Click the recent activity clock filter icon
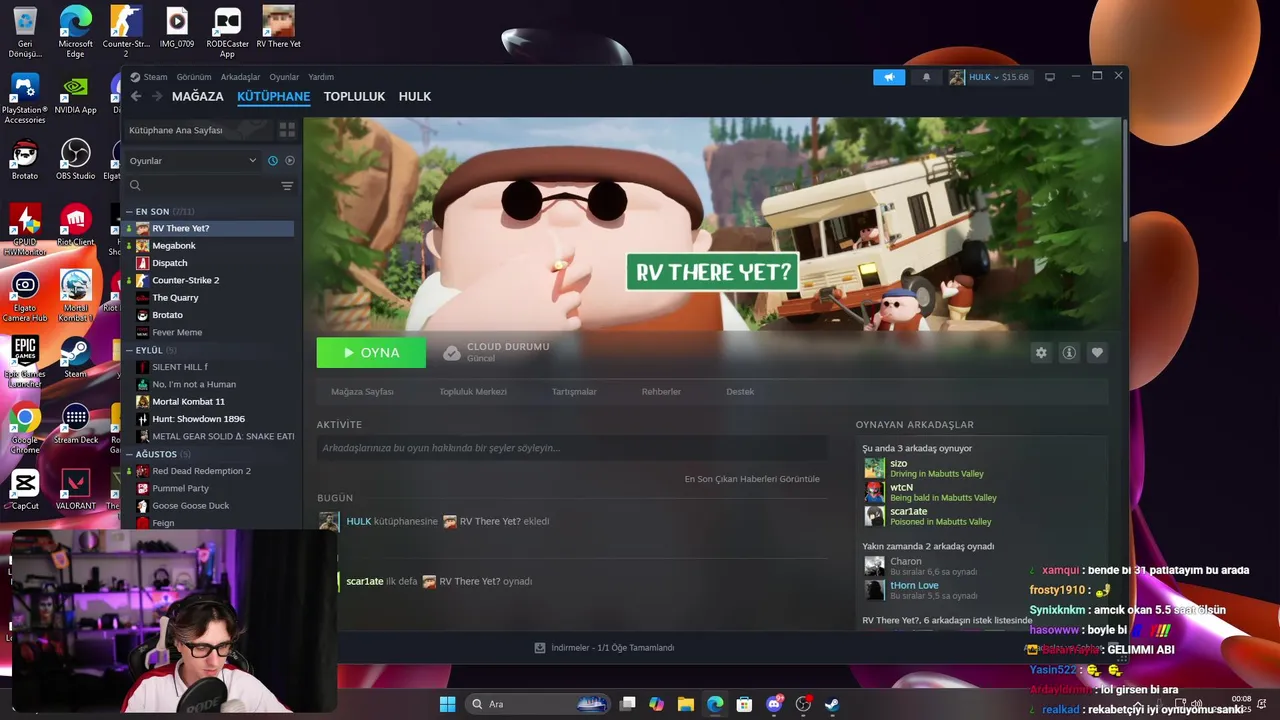This screenshot has height=720, width=1280. [x=272, y=161]
